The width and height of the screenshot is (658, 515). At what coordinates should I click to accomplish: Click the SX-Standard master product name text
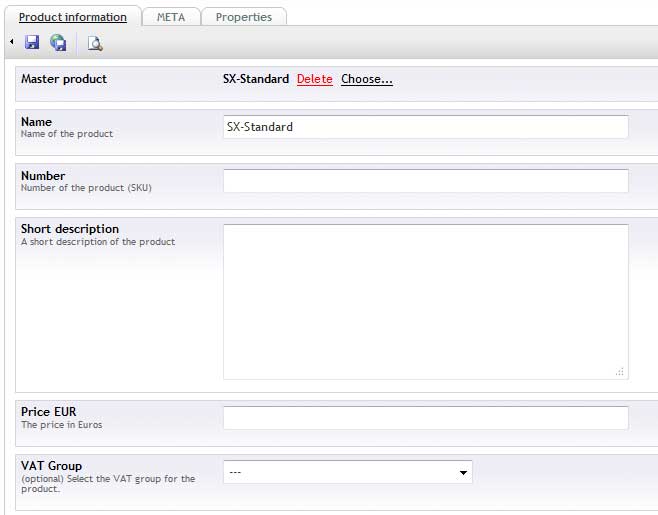[x=256, y=79]
